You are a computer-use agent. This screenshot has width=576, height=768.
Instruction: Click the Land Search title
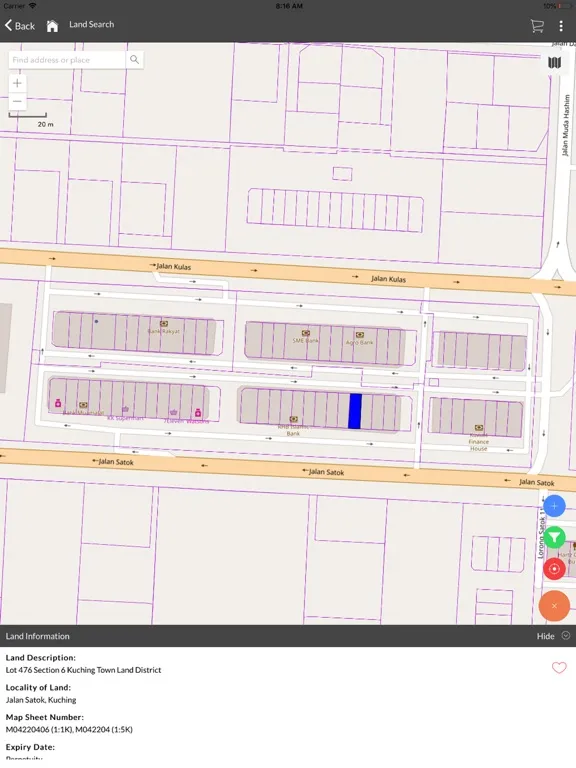click(x=92, y=24)
